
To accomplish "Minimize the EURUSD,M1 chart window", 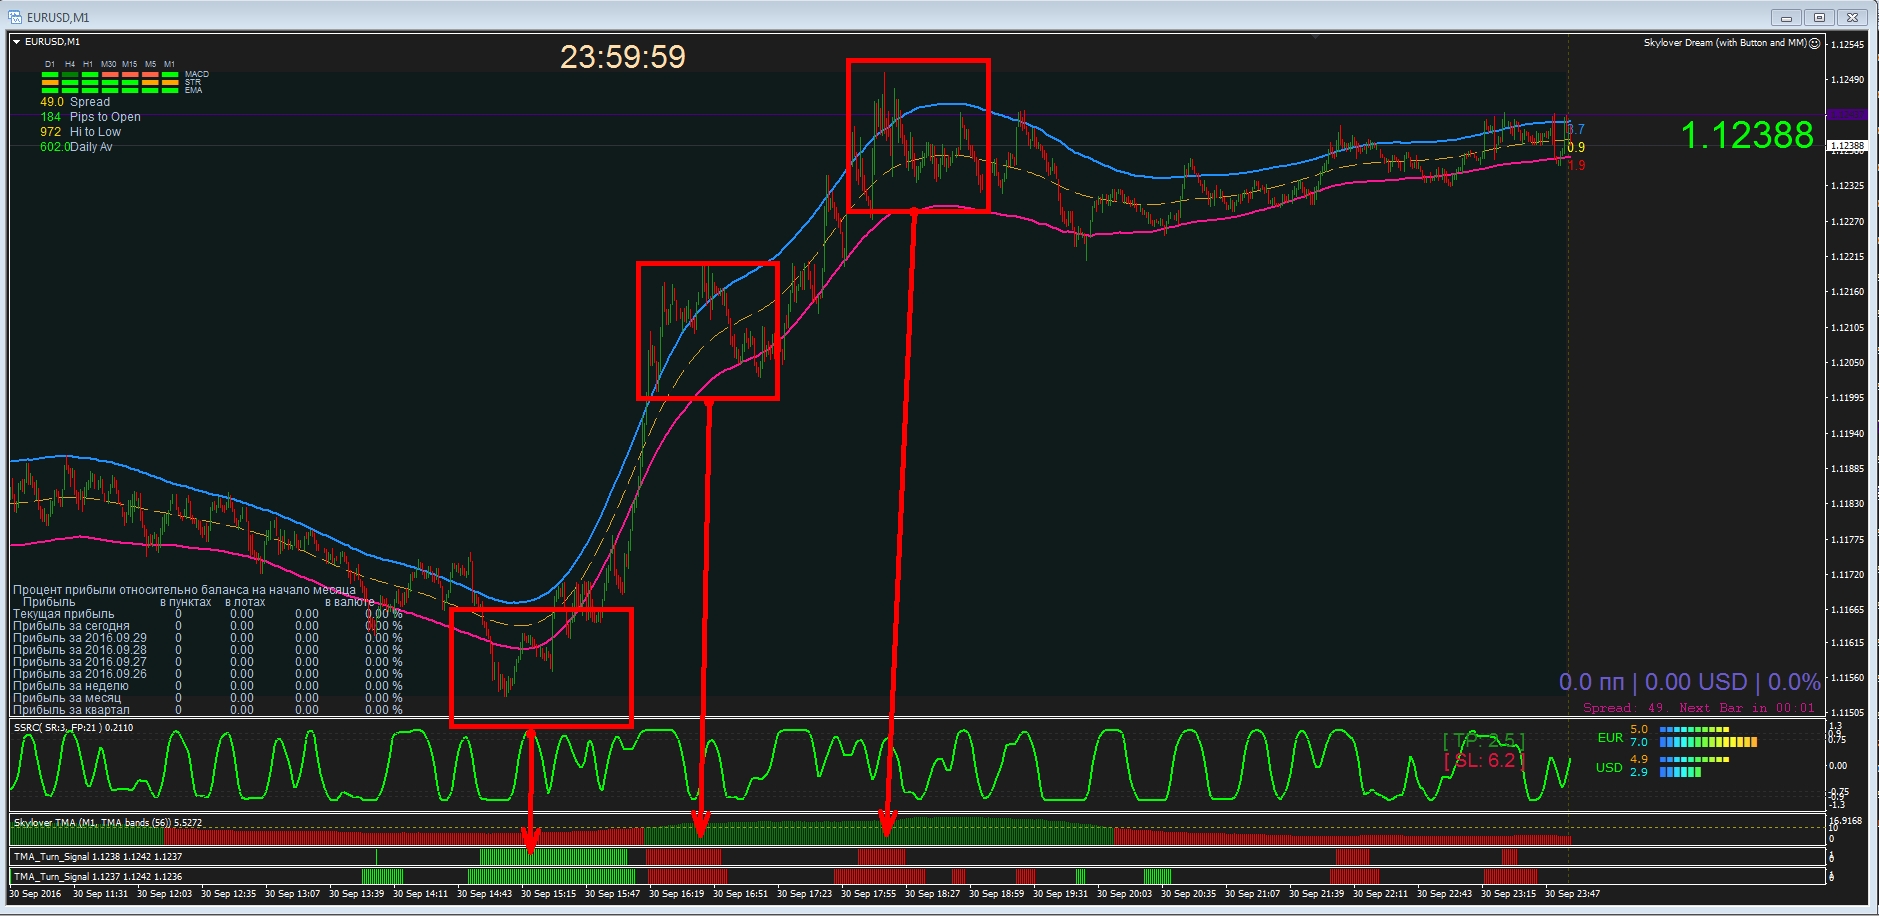I will click(1786, 17).
